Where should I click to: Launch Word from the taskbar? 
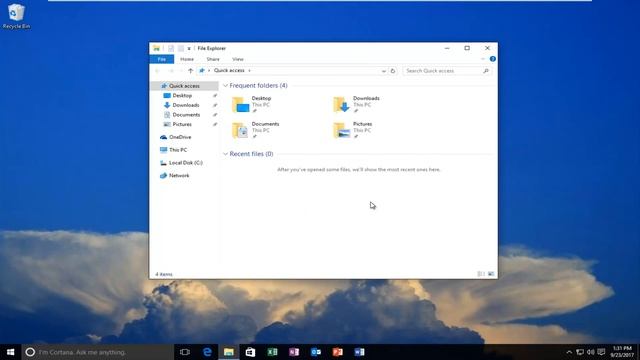(x=359, y=352)
